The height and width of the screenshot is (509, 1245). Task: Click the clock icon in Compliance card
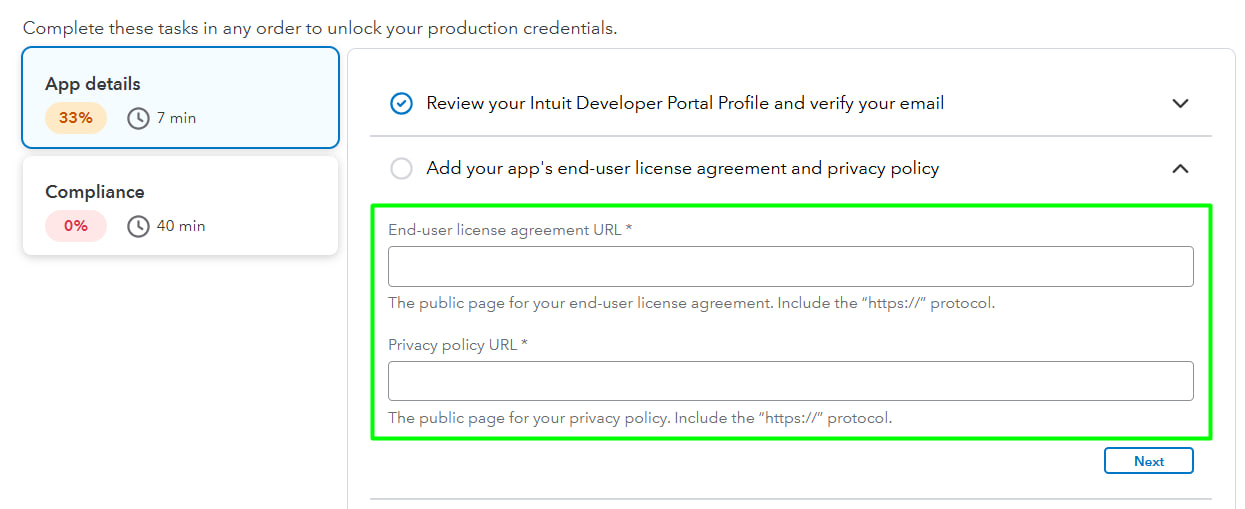tap(138, 226)
